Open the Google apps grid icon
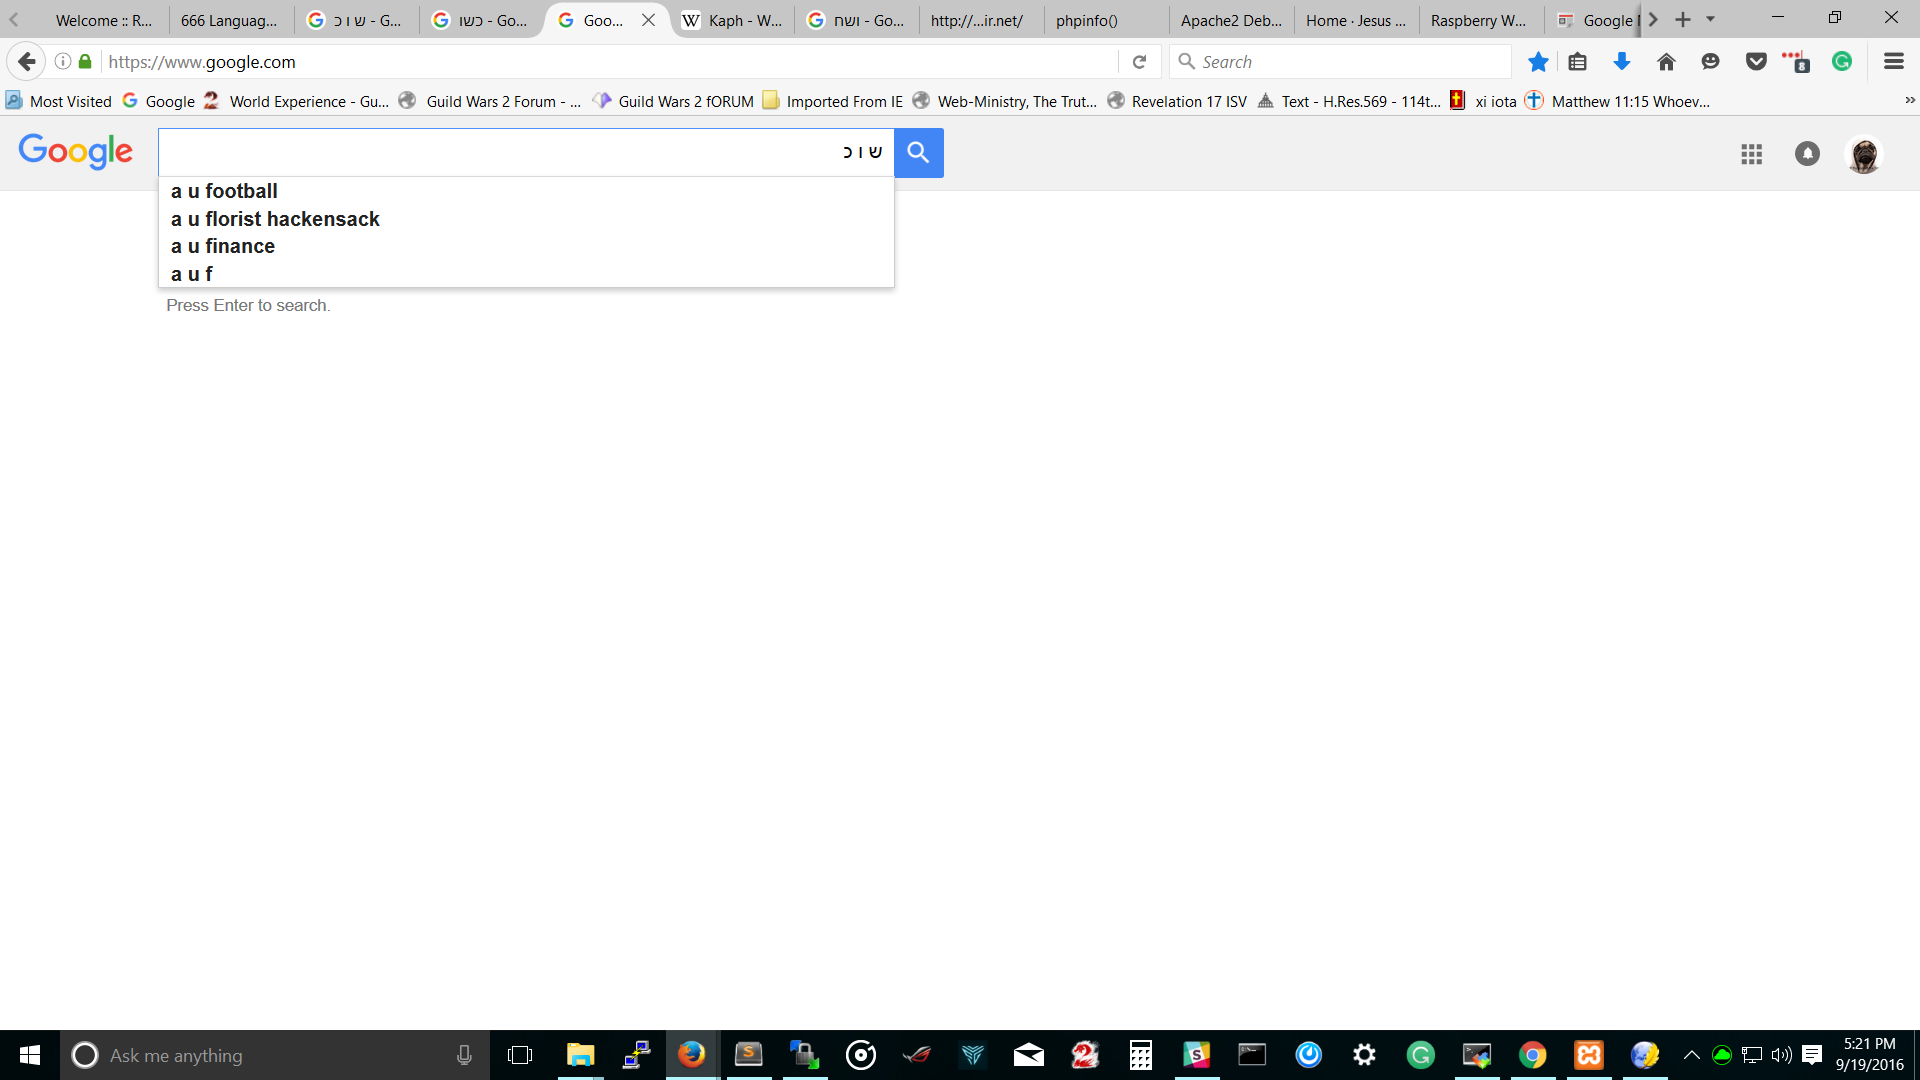 [1751, 154]
